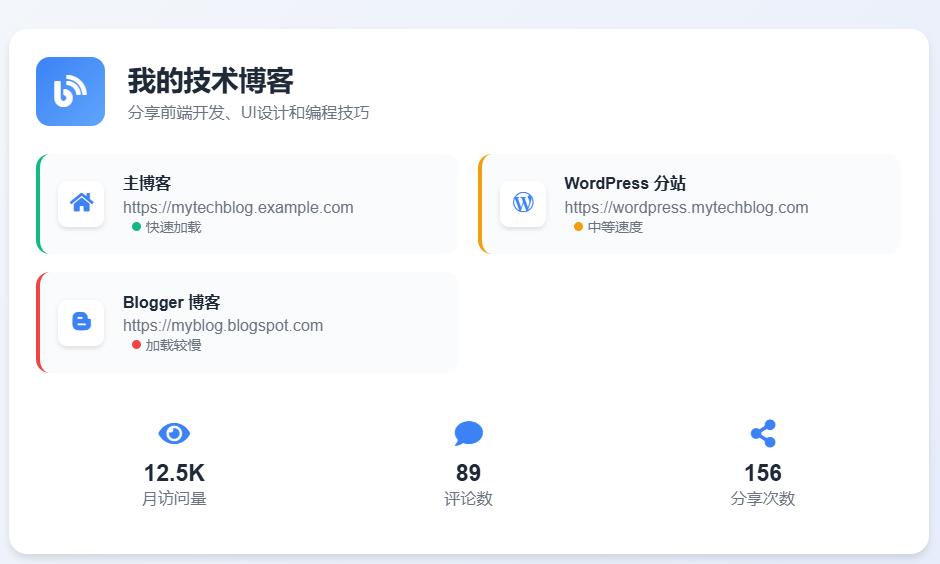940x564 pixels.
Task: Click the red 加载较慢 status dot
Action: [136, 345]
